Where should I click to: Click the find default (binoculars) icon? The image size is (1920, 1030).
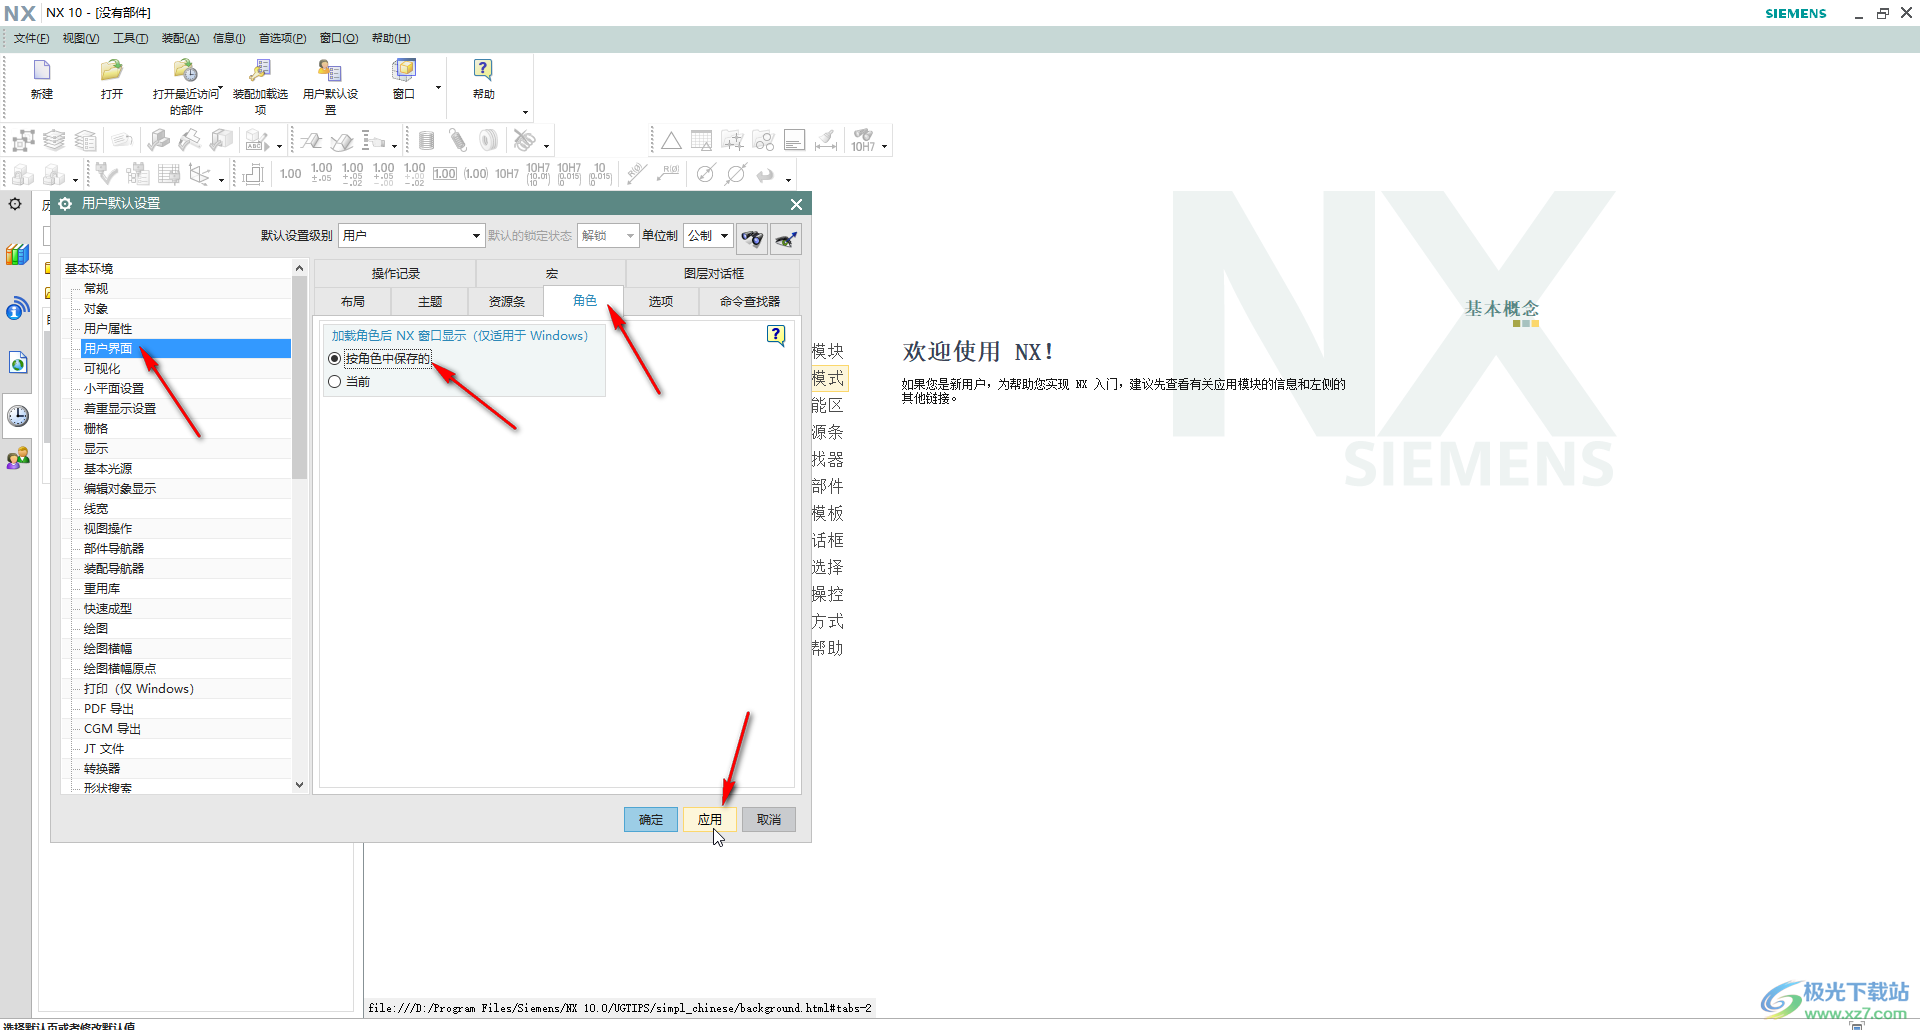(x=752, y=237)
